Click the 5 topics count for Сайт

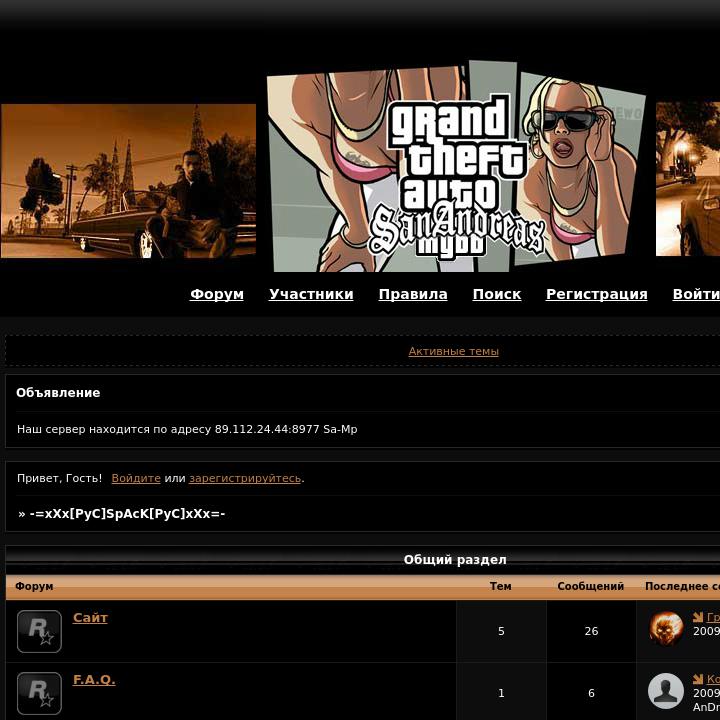[x=501, y=631]
